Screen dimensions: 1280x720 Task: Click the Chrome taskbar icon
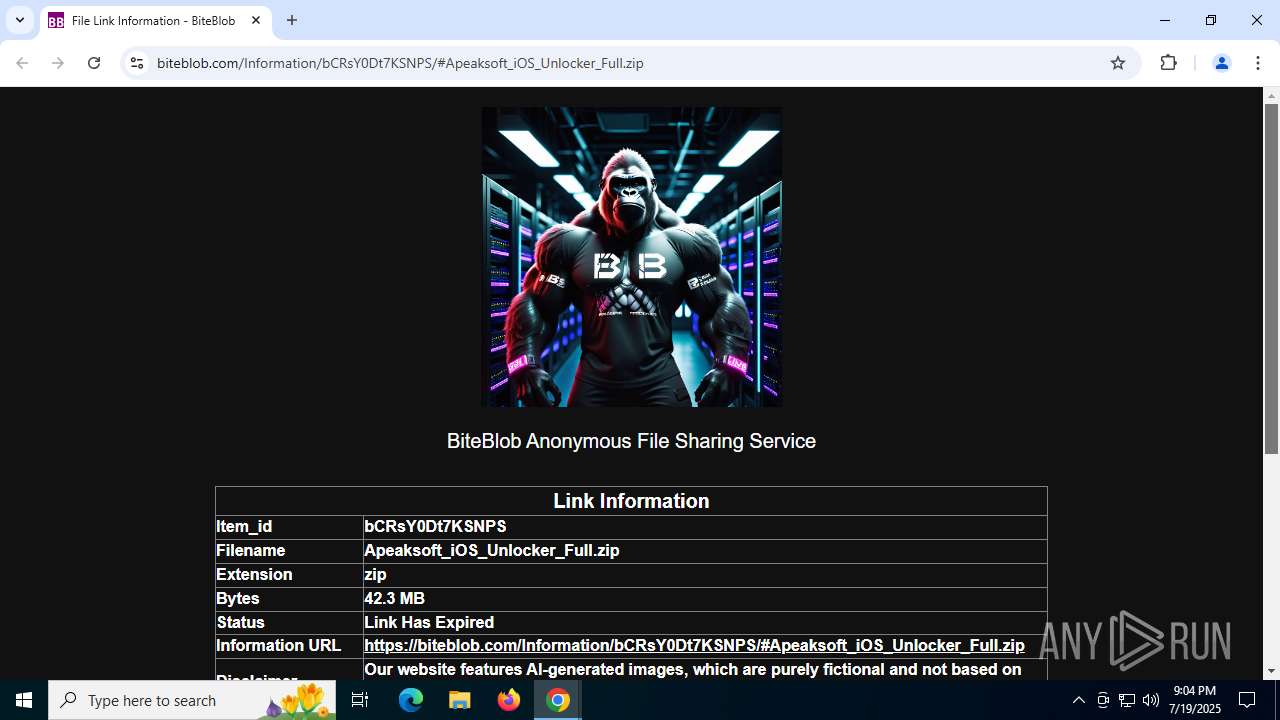pyautogui.click(x=558, y=700)
